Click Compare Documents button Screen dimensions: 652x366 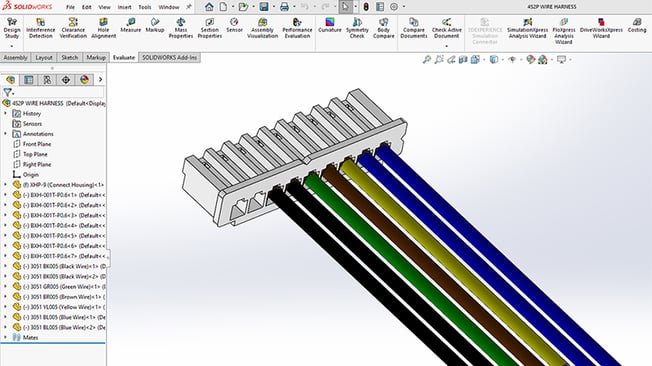[x=413, y=28]
